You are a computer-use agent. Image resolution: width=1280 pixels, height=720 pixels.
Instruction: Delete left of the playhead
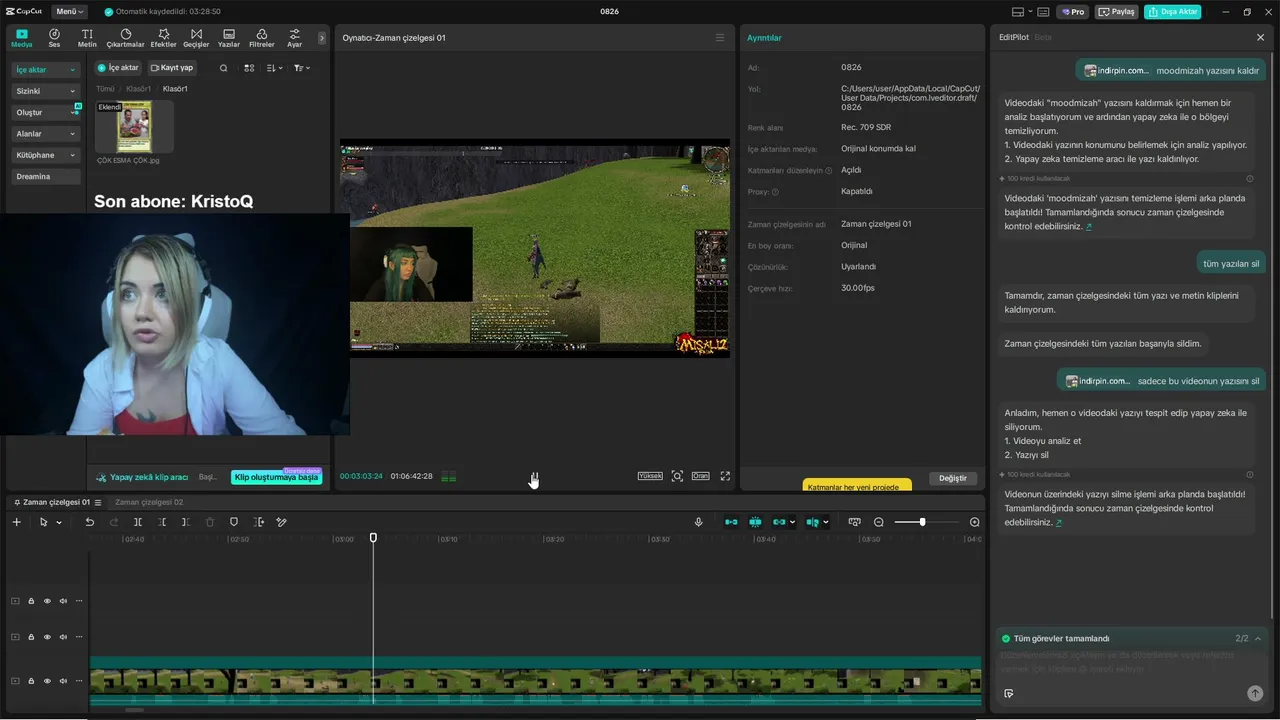click(162, 522)
